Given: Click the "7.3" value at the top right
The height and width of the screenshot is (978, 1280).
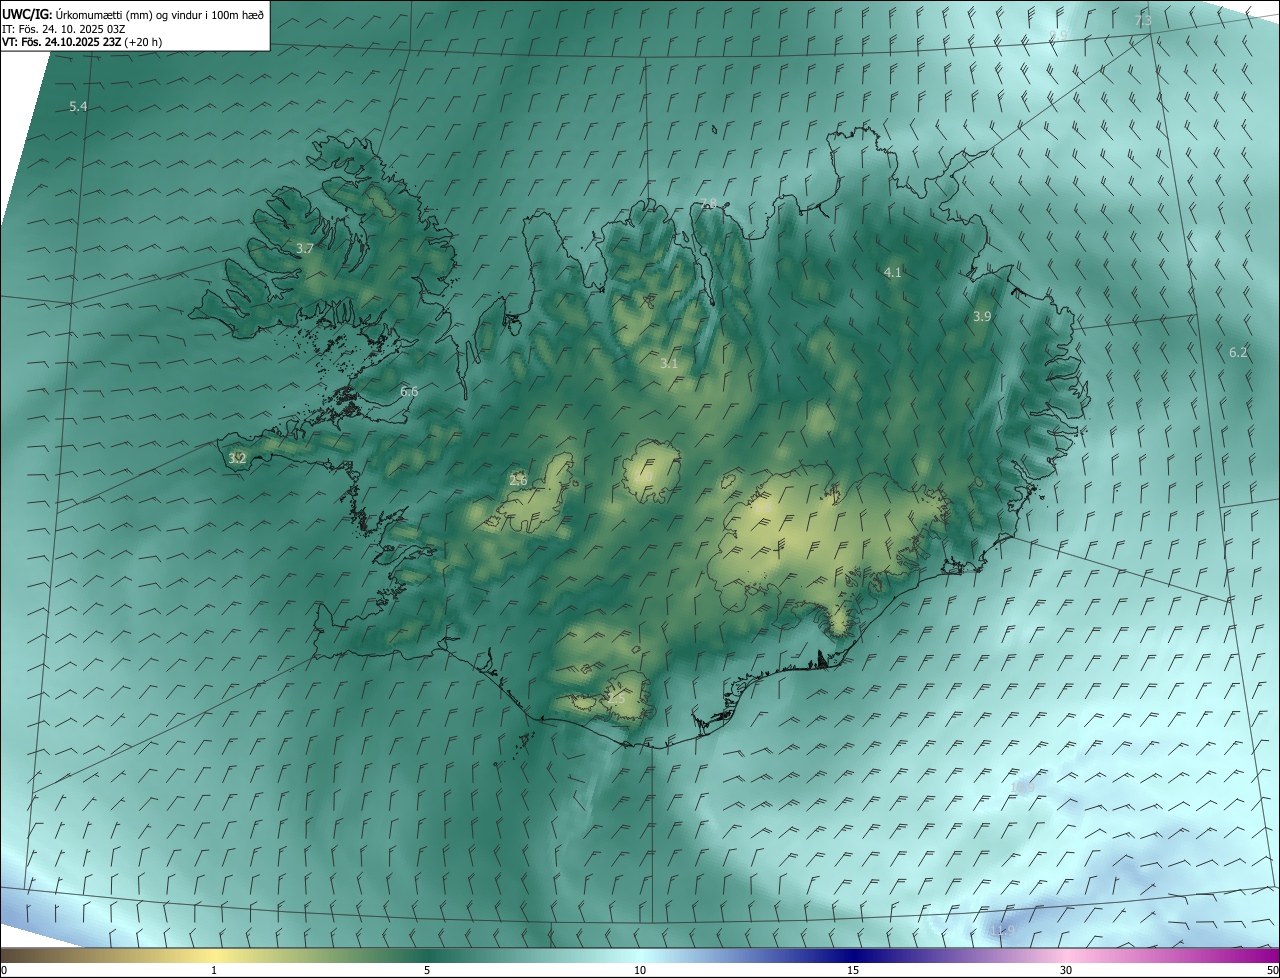Looking at the screenshot, I should coord(1143,21).
